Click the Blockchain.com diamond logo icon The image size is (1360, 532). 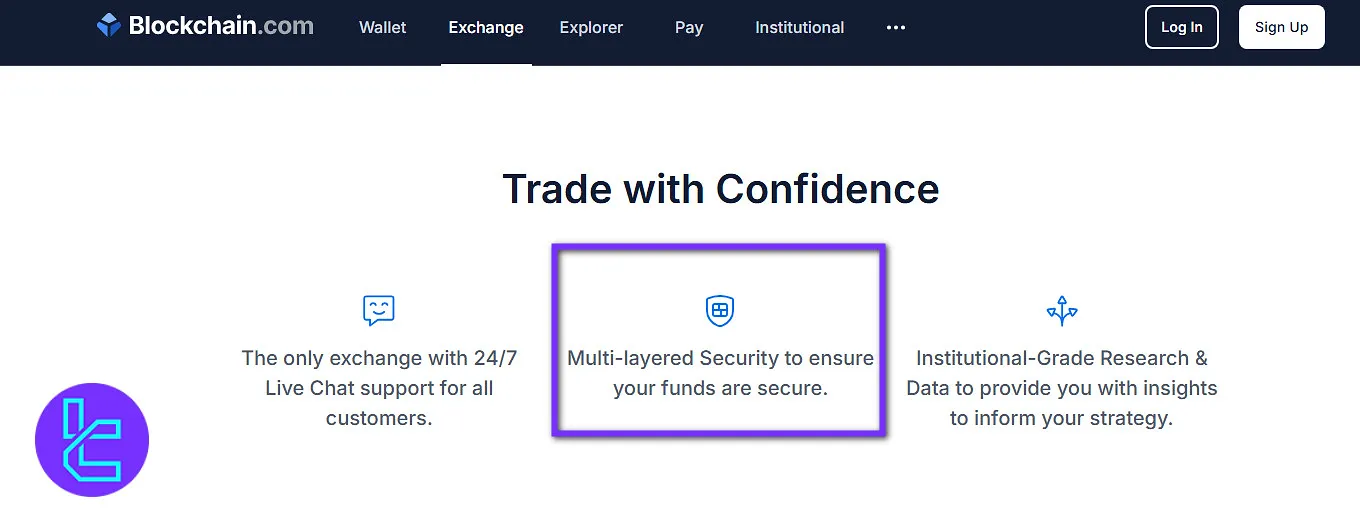[x=109, y=26]
